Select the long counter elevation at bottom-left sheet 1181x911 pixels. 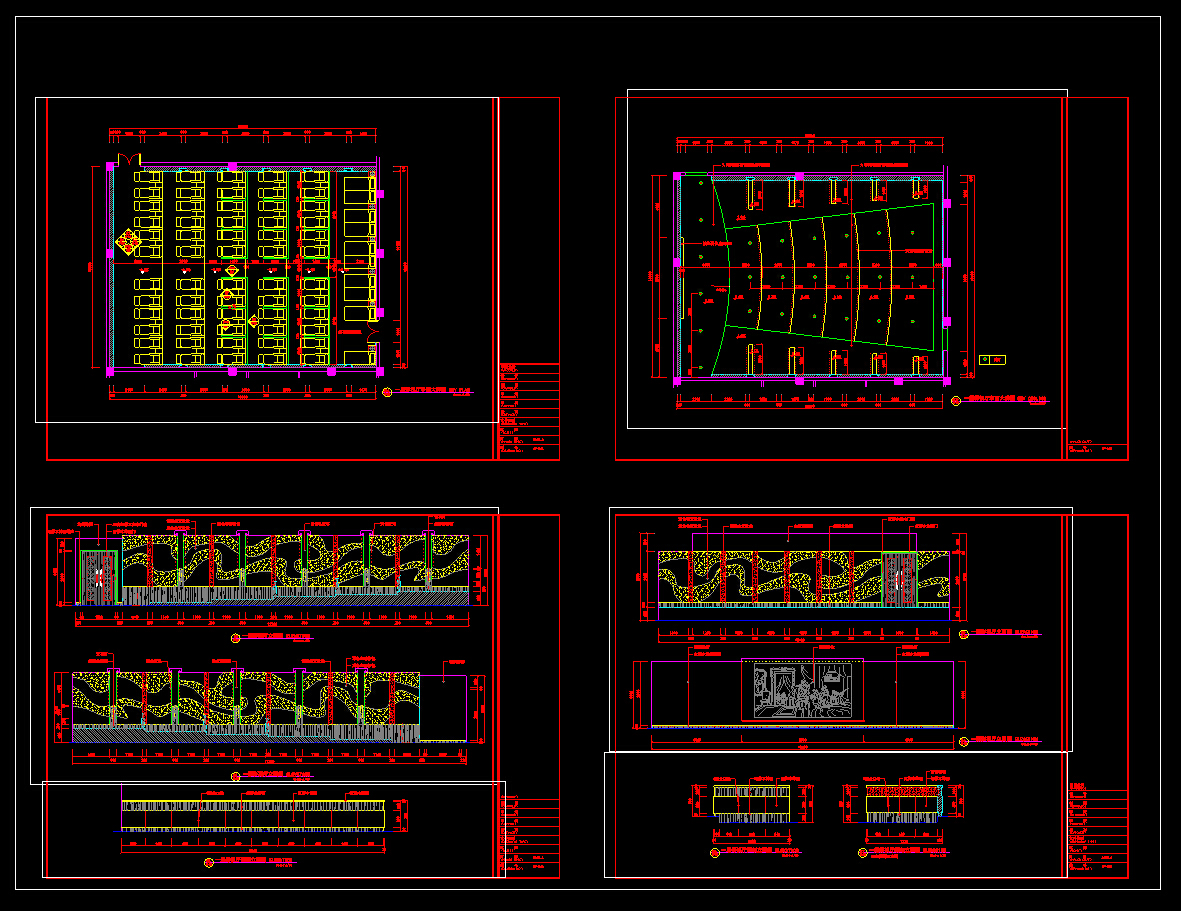253,815
